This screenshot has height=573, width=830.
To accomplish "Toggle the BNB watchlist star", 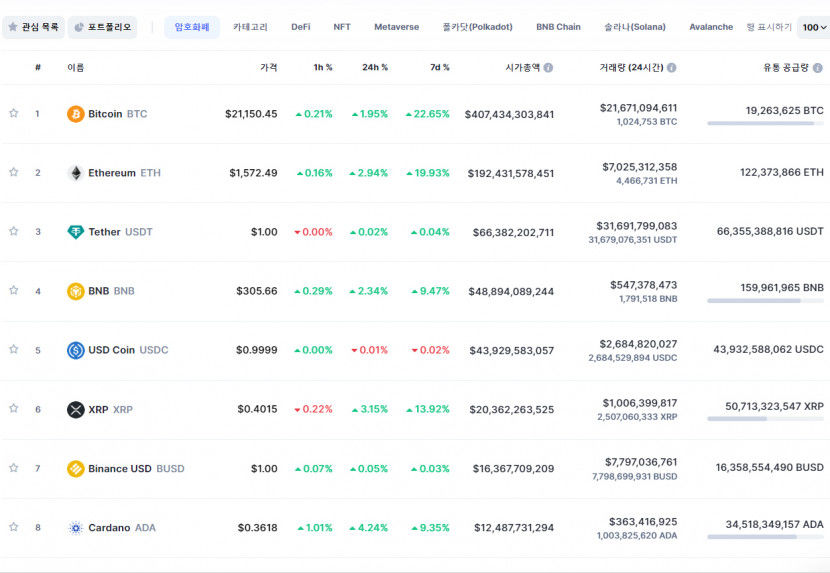I will 14,290.
